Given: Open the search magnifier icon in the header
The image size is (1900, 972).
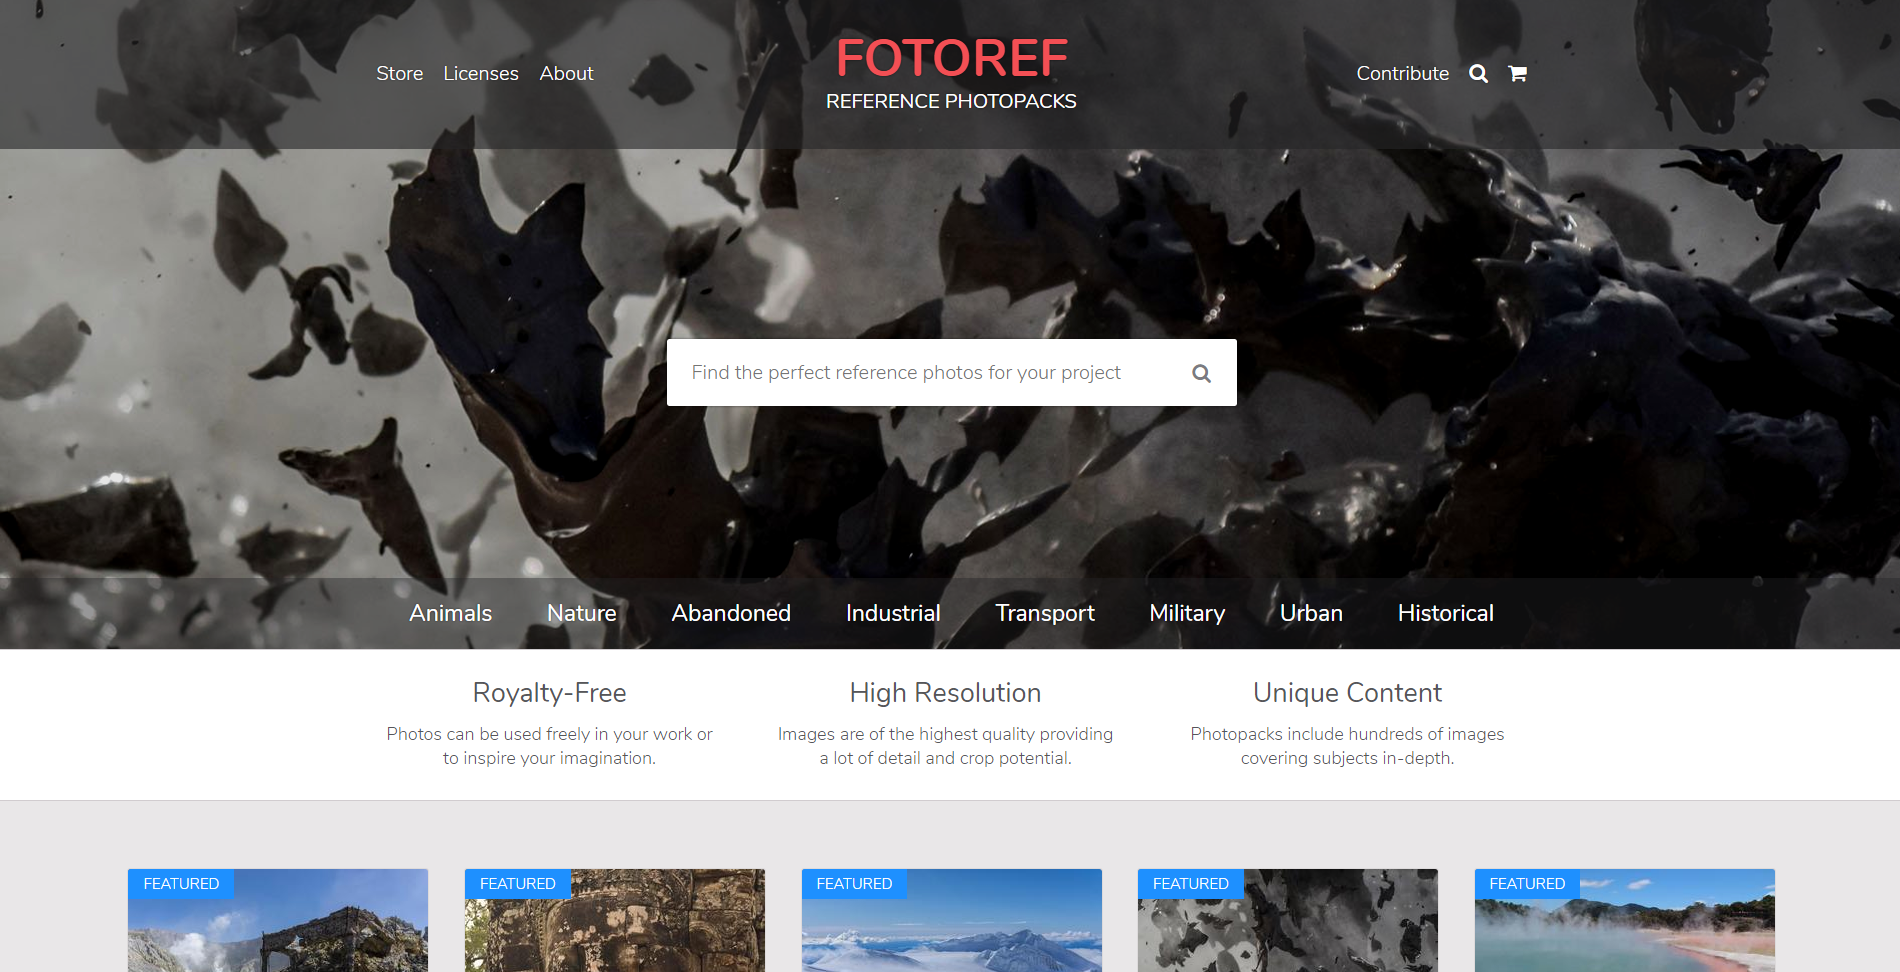Looking at the screenshot, I should coord(1478,73).
